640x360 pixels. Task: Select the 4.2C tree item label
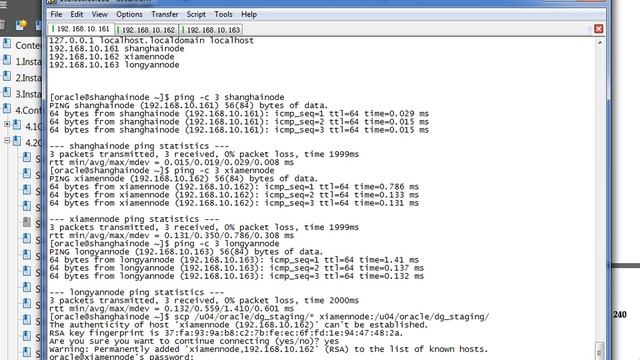click(33, 142)
